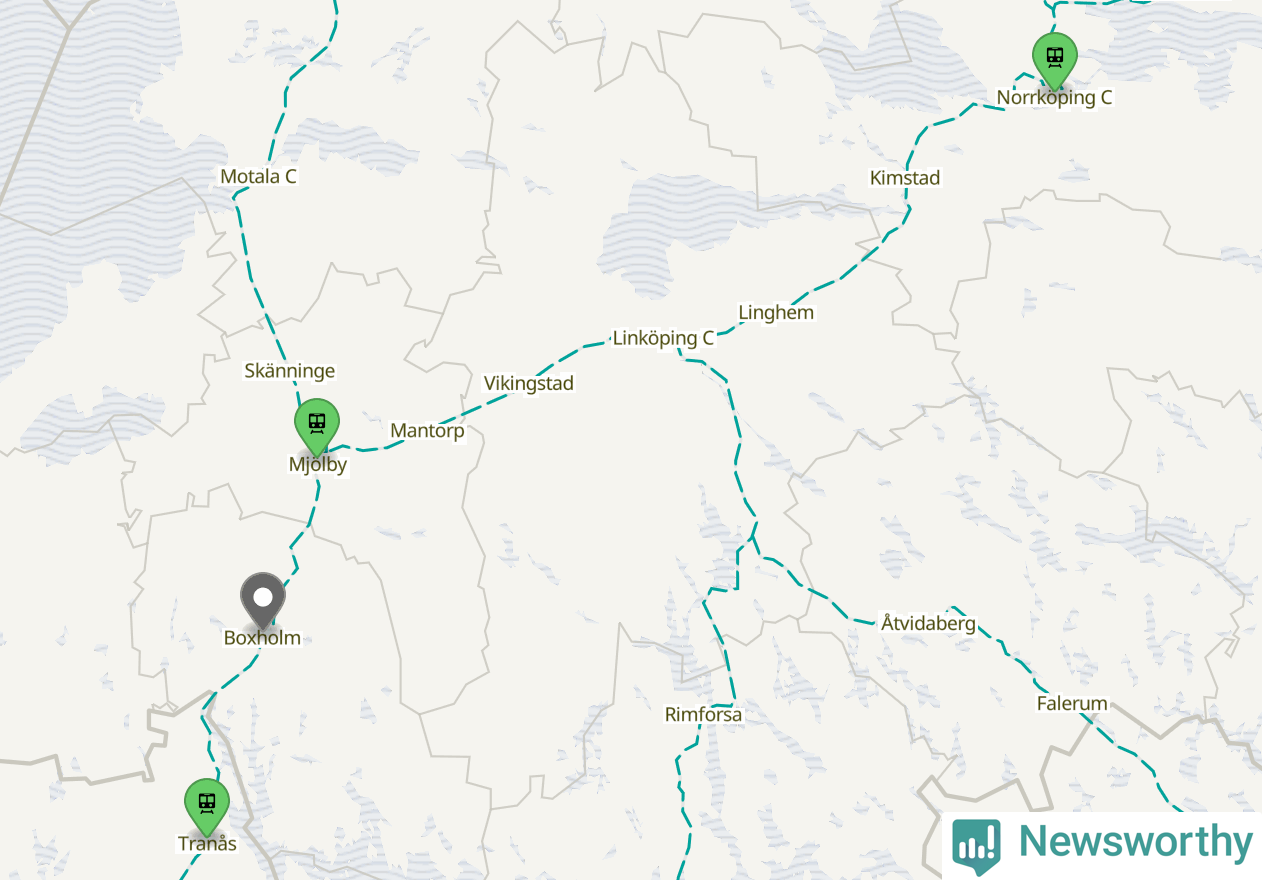Viewport: 1262px width, 880px height.
Task: Open the Newsworthy logo icon
Action: tap(976, 845)
